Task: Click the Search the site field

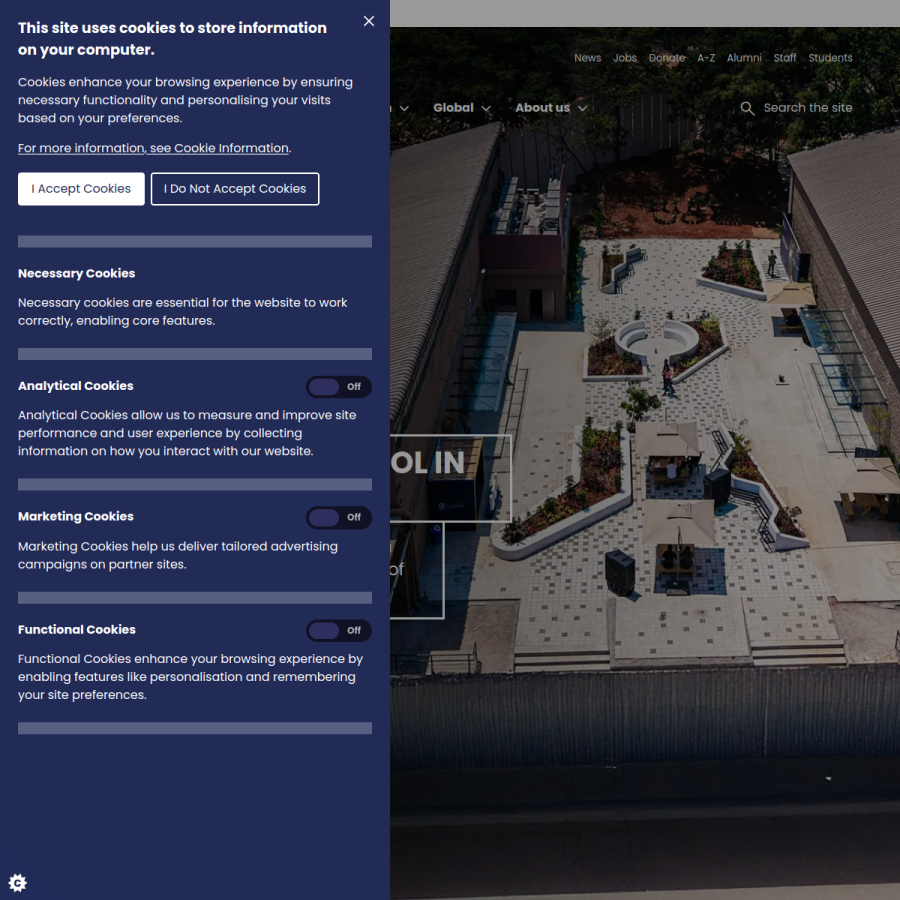Action: pyautogui.click(x=808, y=108)
